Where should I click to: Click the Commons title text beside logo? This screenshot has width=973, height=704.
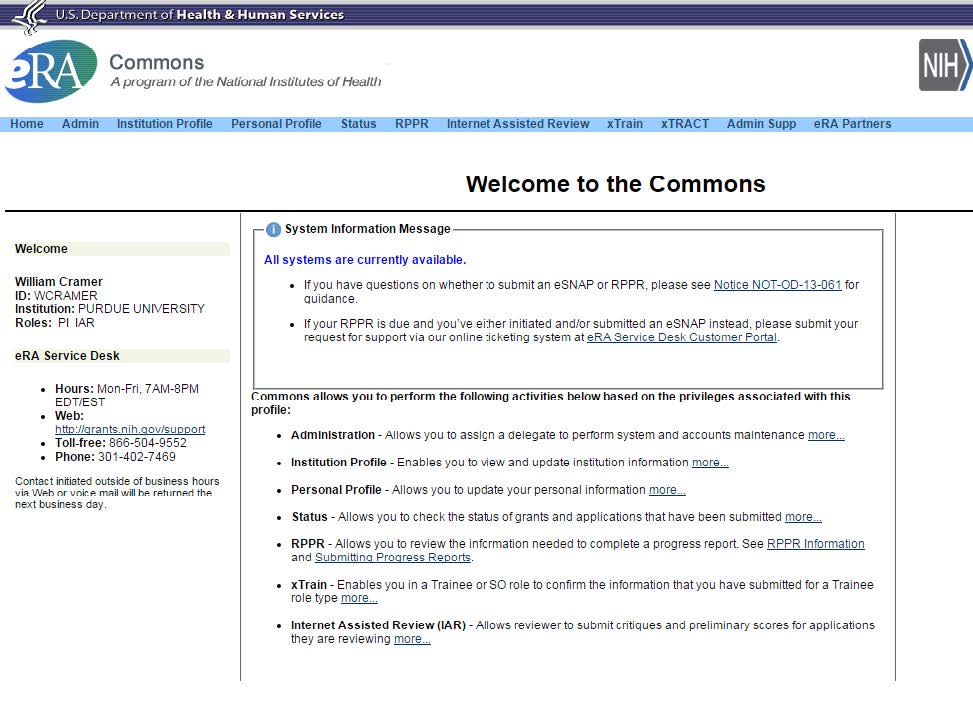click(x=156, y=62)
